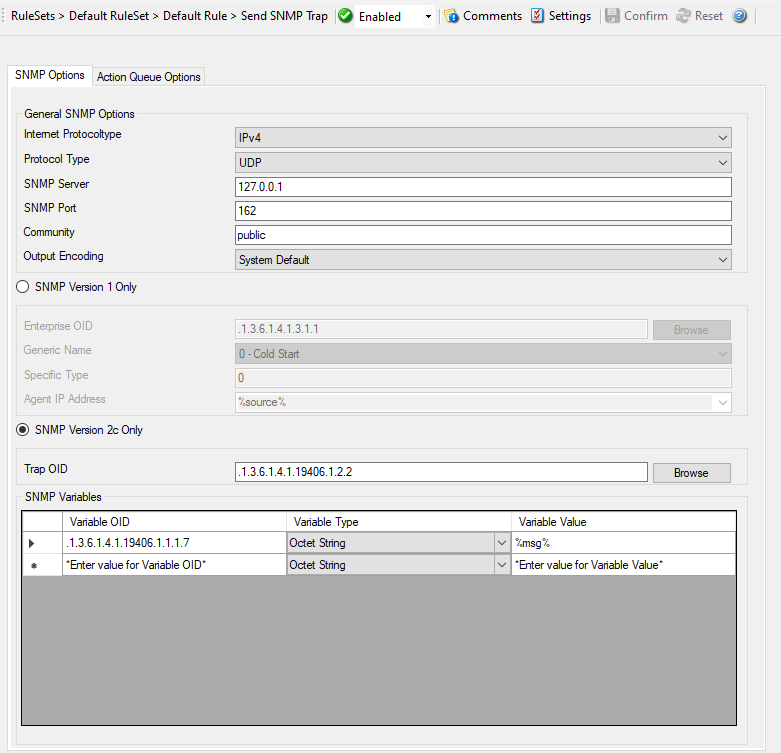Click the Reset toolbar icon

(x=684, y=16)
